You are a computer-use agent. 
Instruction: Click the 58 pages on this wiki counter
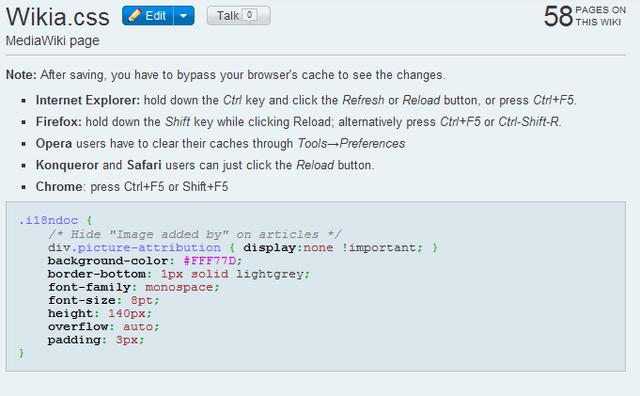coord(584,16)
